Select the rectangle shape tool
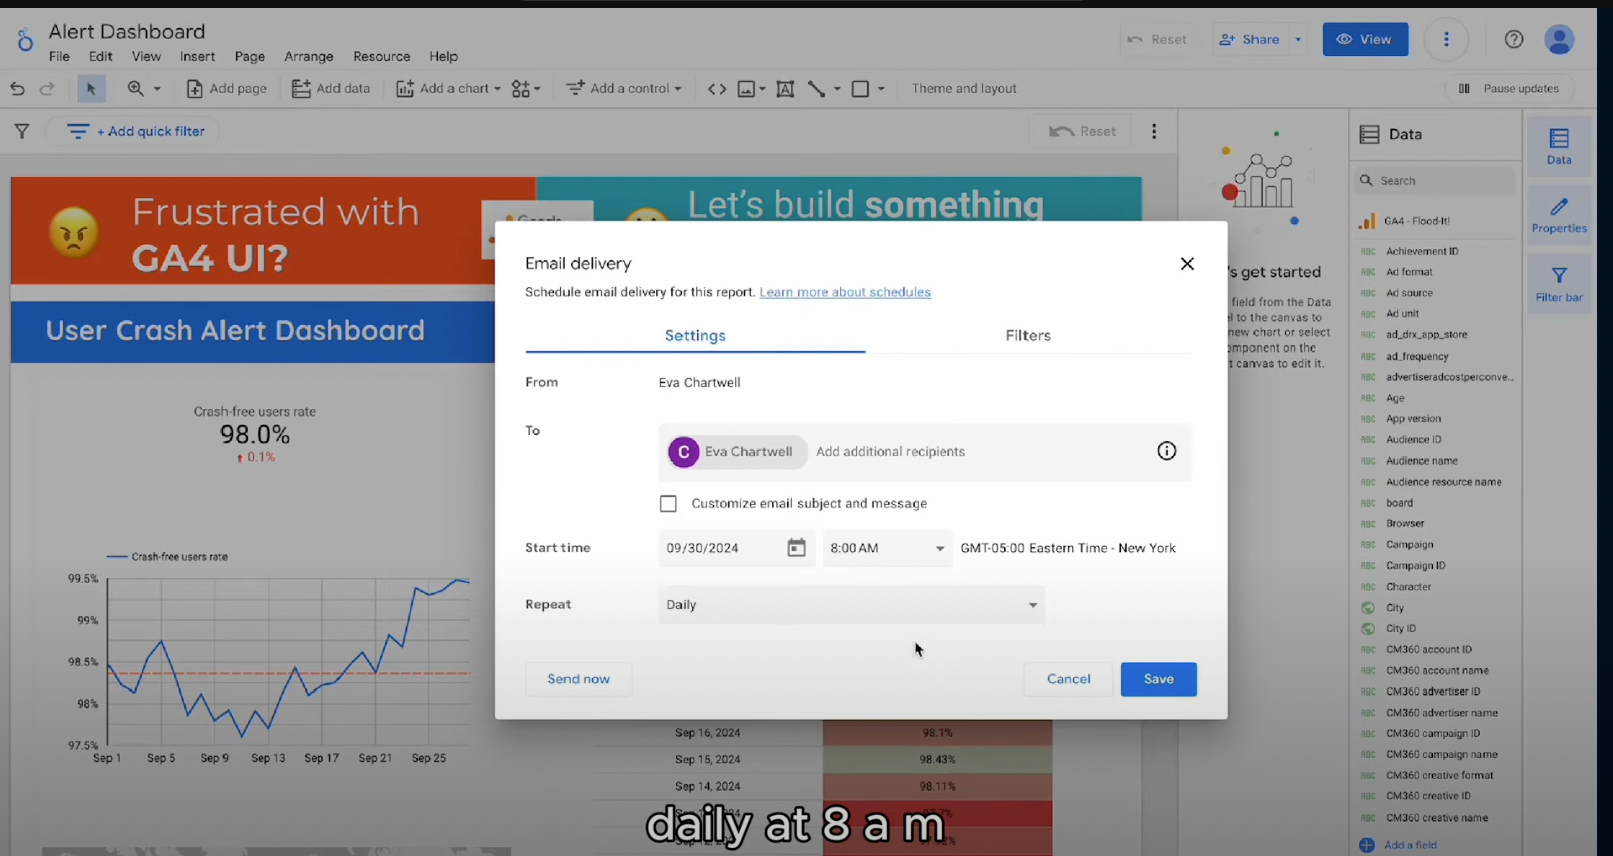Image resolution: width=1613 pixels, height=856 pixels. [860, 89]
